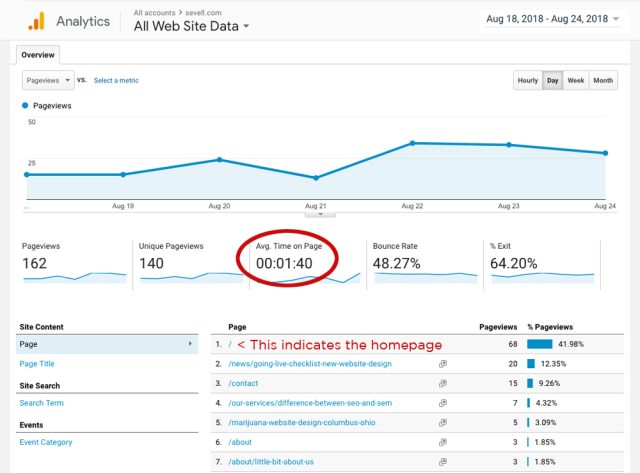Click the 3.09% value in table
This screenshot has width=640, height=473.
pos(545,422)
